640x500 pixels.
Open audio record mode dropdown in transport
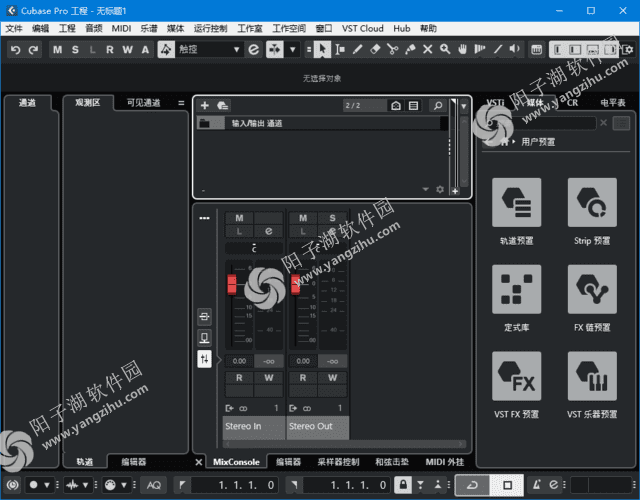[x=85, y=484]
